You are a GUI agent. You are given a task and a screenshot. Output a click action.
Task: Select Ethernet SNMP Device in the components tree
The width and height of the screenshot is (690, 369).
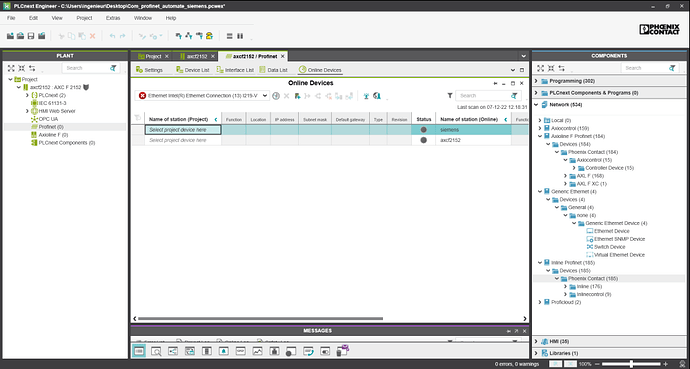[x=620, y=239]
